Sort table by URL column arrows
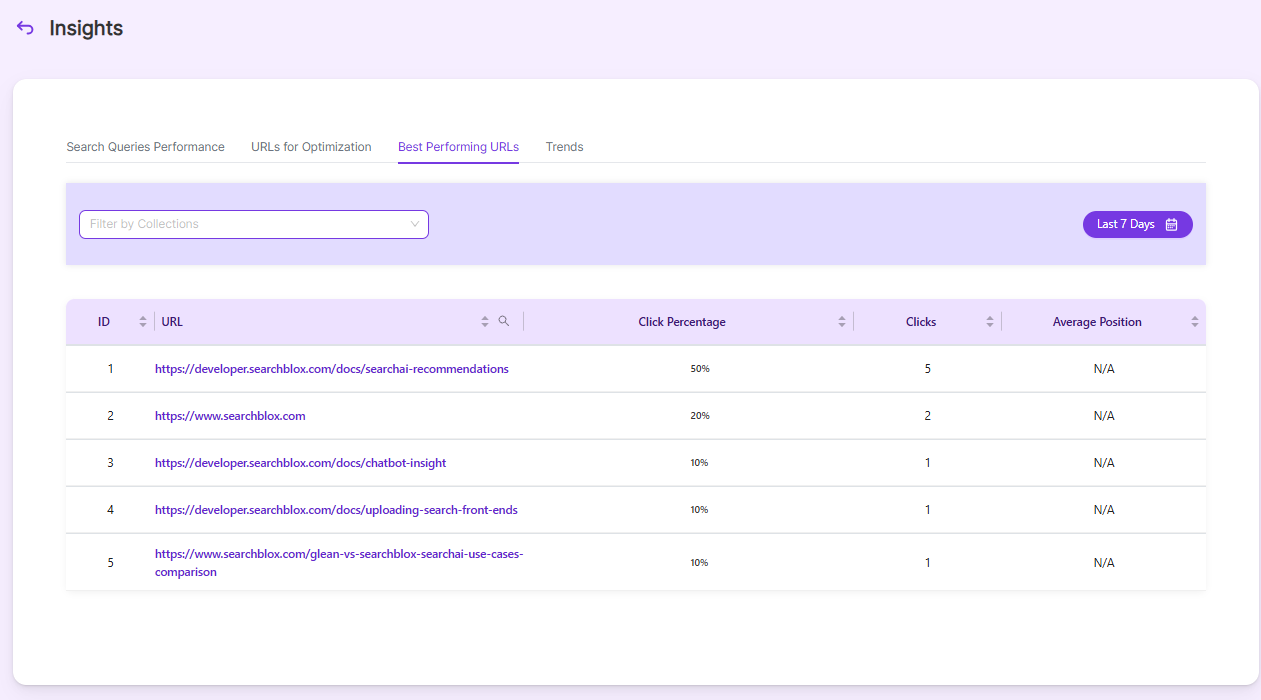The image size is (1261, 700). 486,322
